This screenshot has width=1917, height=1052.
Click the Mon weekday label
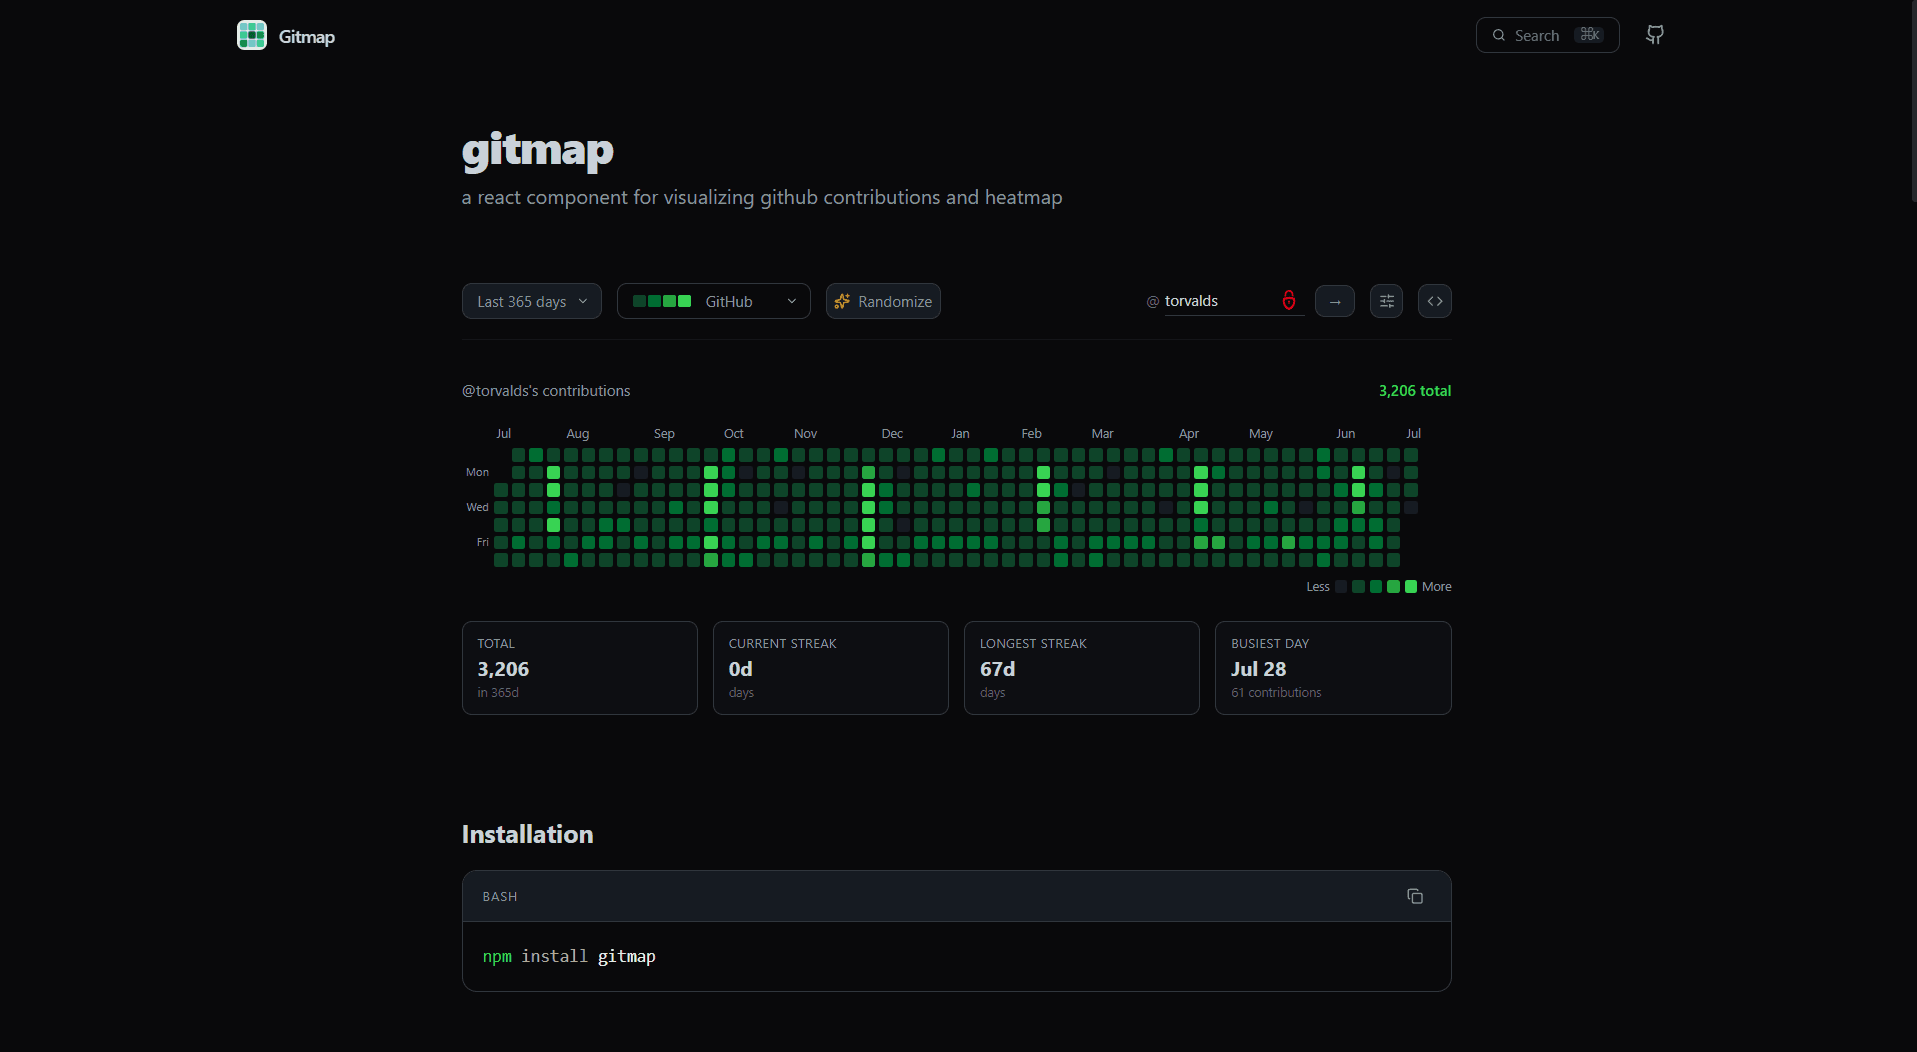477,472
